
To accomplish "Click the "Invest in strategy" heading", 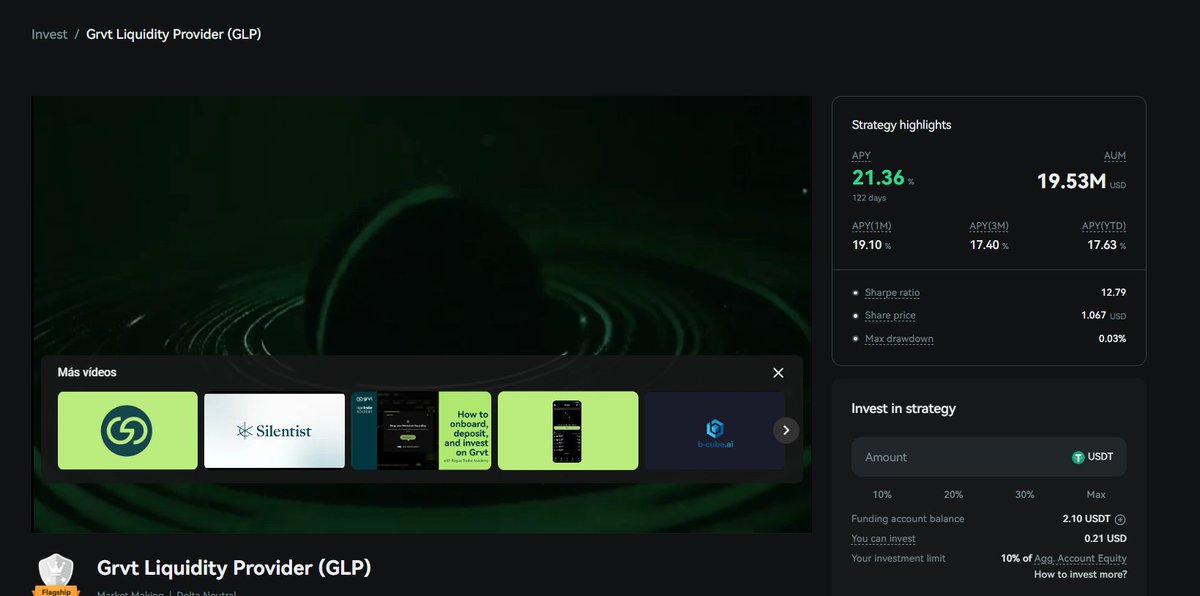I will coord(903,409).
